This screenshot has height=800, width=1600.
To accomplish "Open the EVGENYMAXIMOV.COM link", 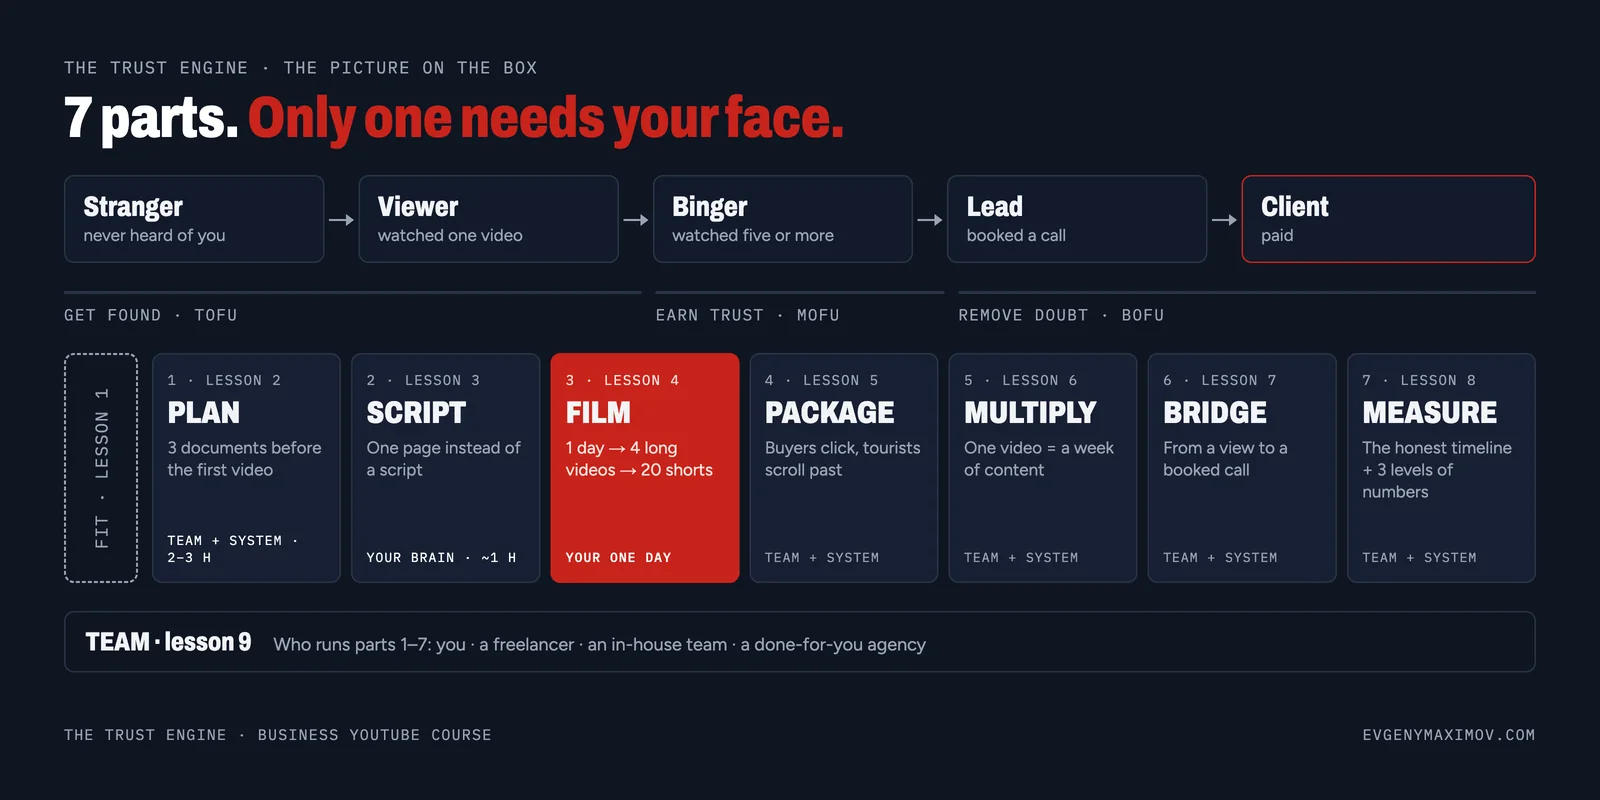I will [x=1449, y=735].
